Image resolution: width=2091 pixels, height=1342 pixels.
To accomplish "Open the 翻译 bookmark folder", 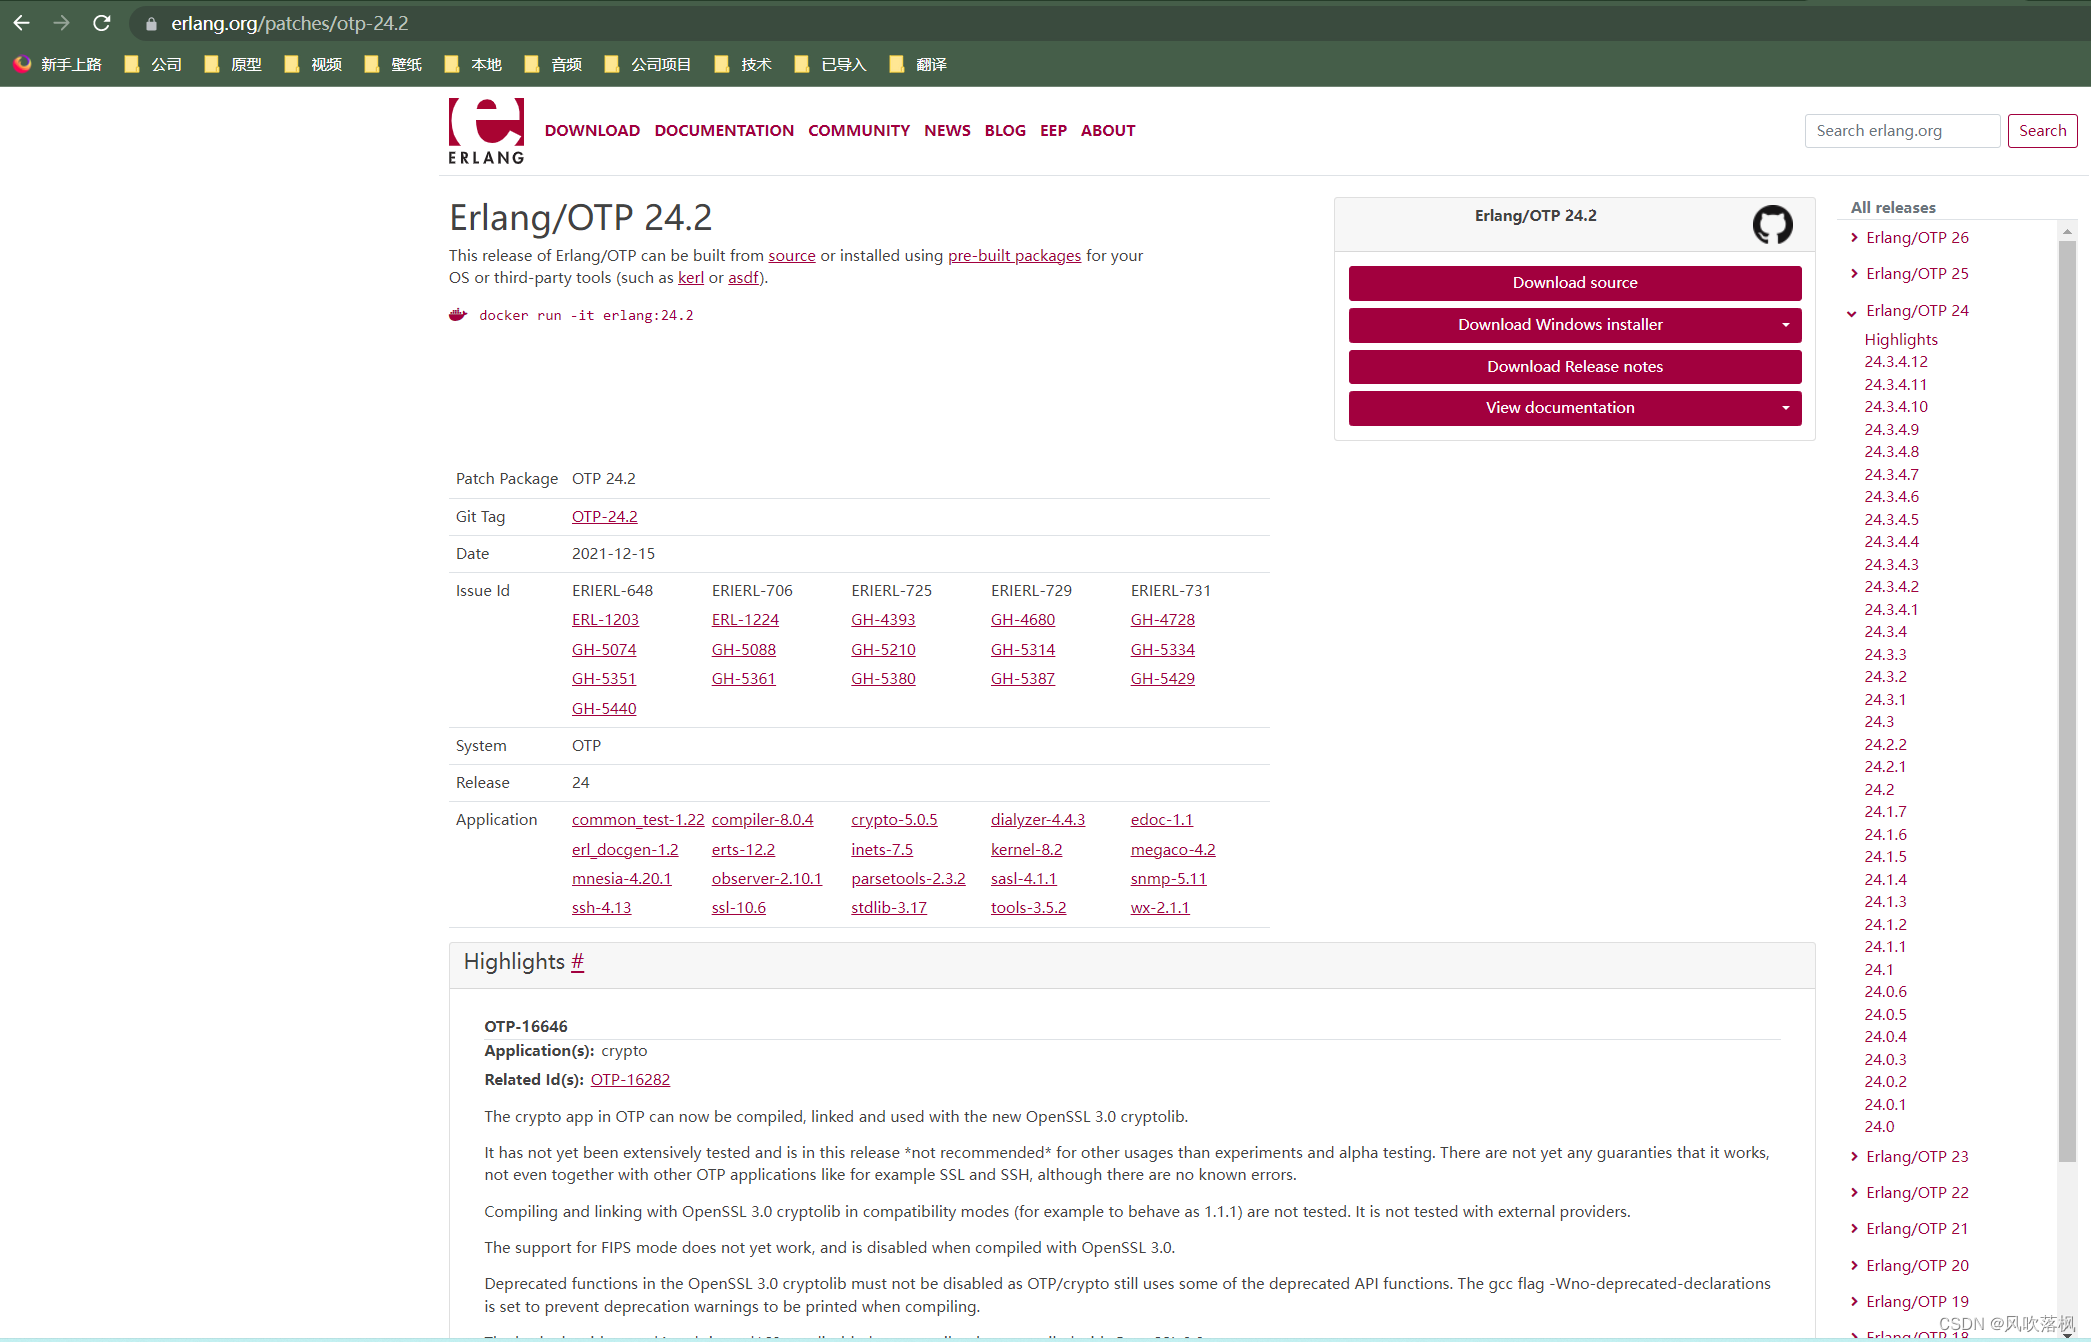I will coord(918,64).
